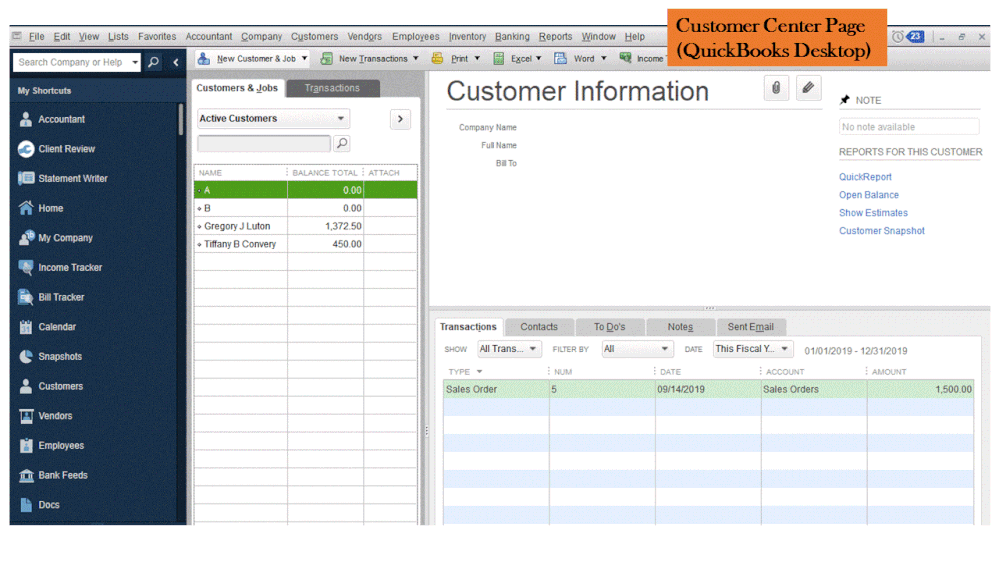Click the paperclip attach icon
Image resolution: width=999 pixels, height=562 pixels.
tap(776, 88)
